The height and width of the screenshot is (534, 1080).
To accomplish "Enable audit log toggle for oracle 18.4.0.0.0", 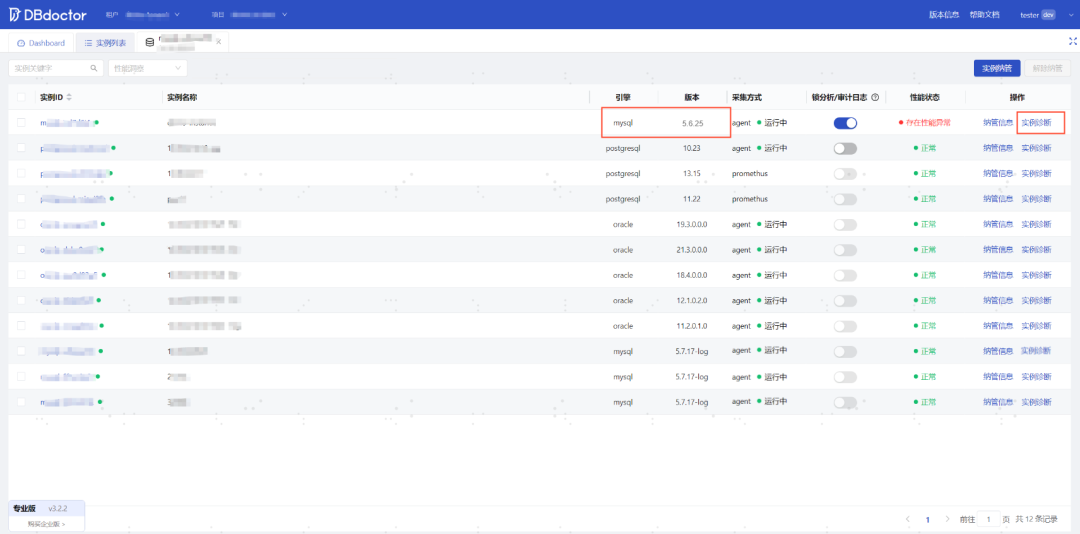I will [x=845, y=275].
